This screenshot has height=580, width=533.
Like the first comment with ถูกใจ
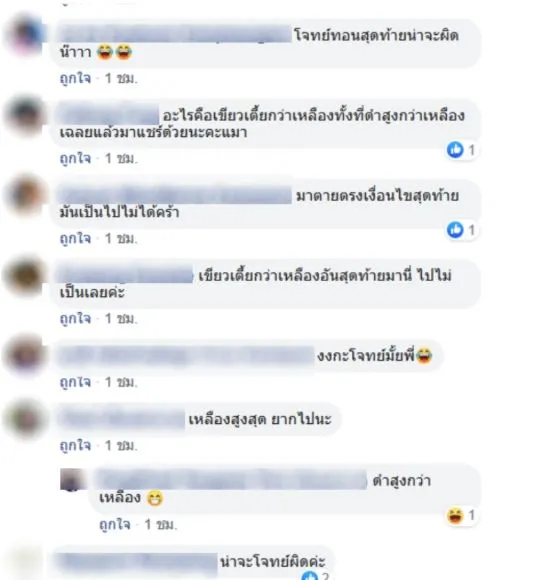(75, 78)
